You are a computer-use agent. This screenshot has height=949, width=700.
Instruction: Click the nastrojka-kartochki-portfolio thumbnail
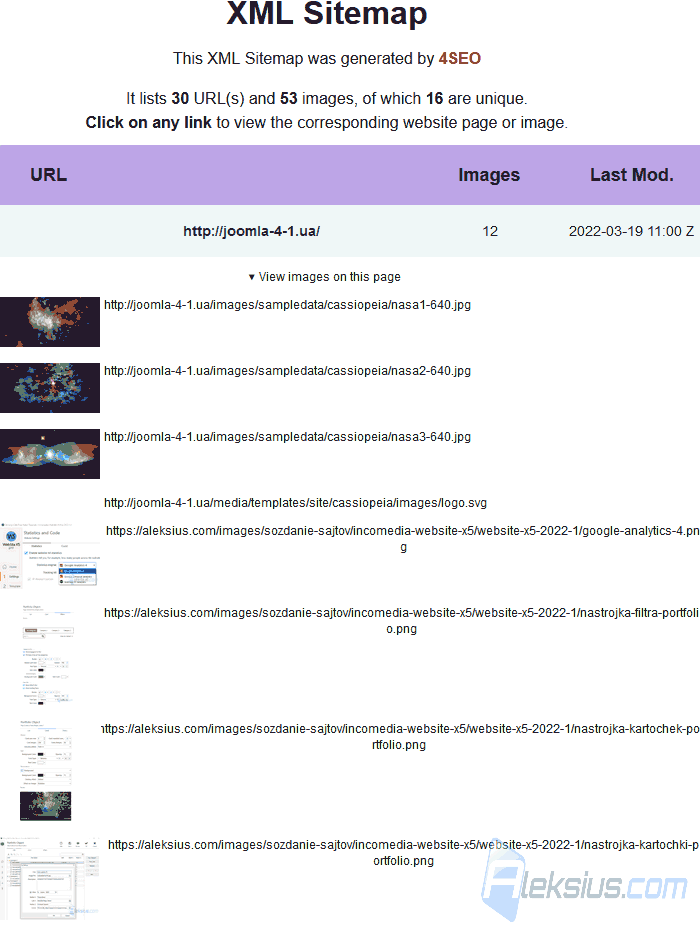click(50, 878)
